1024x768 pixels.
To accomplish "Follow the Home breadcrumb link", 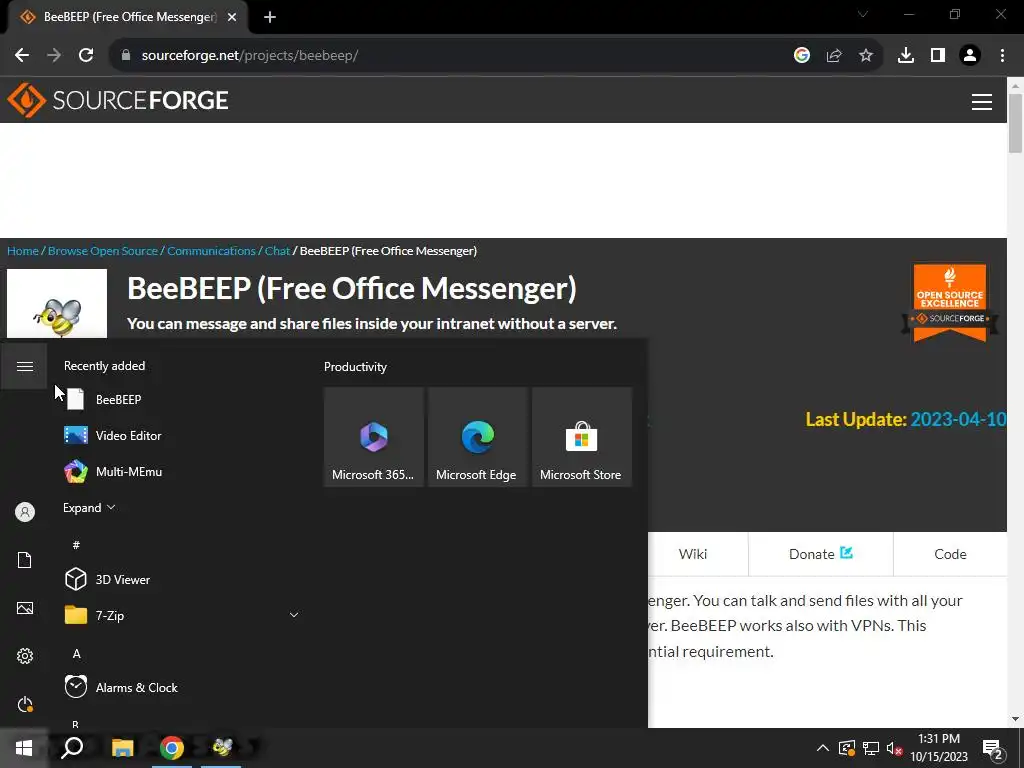I will pyautogui.click(x=23, y=251).
